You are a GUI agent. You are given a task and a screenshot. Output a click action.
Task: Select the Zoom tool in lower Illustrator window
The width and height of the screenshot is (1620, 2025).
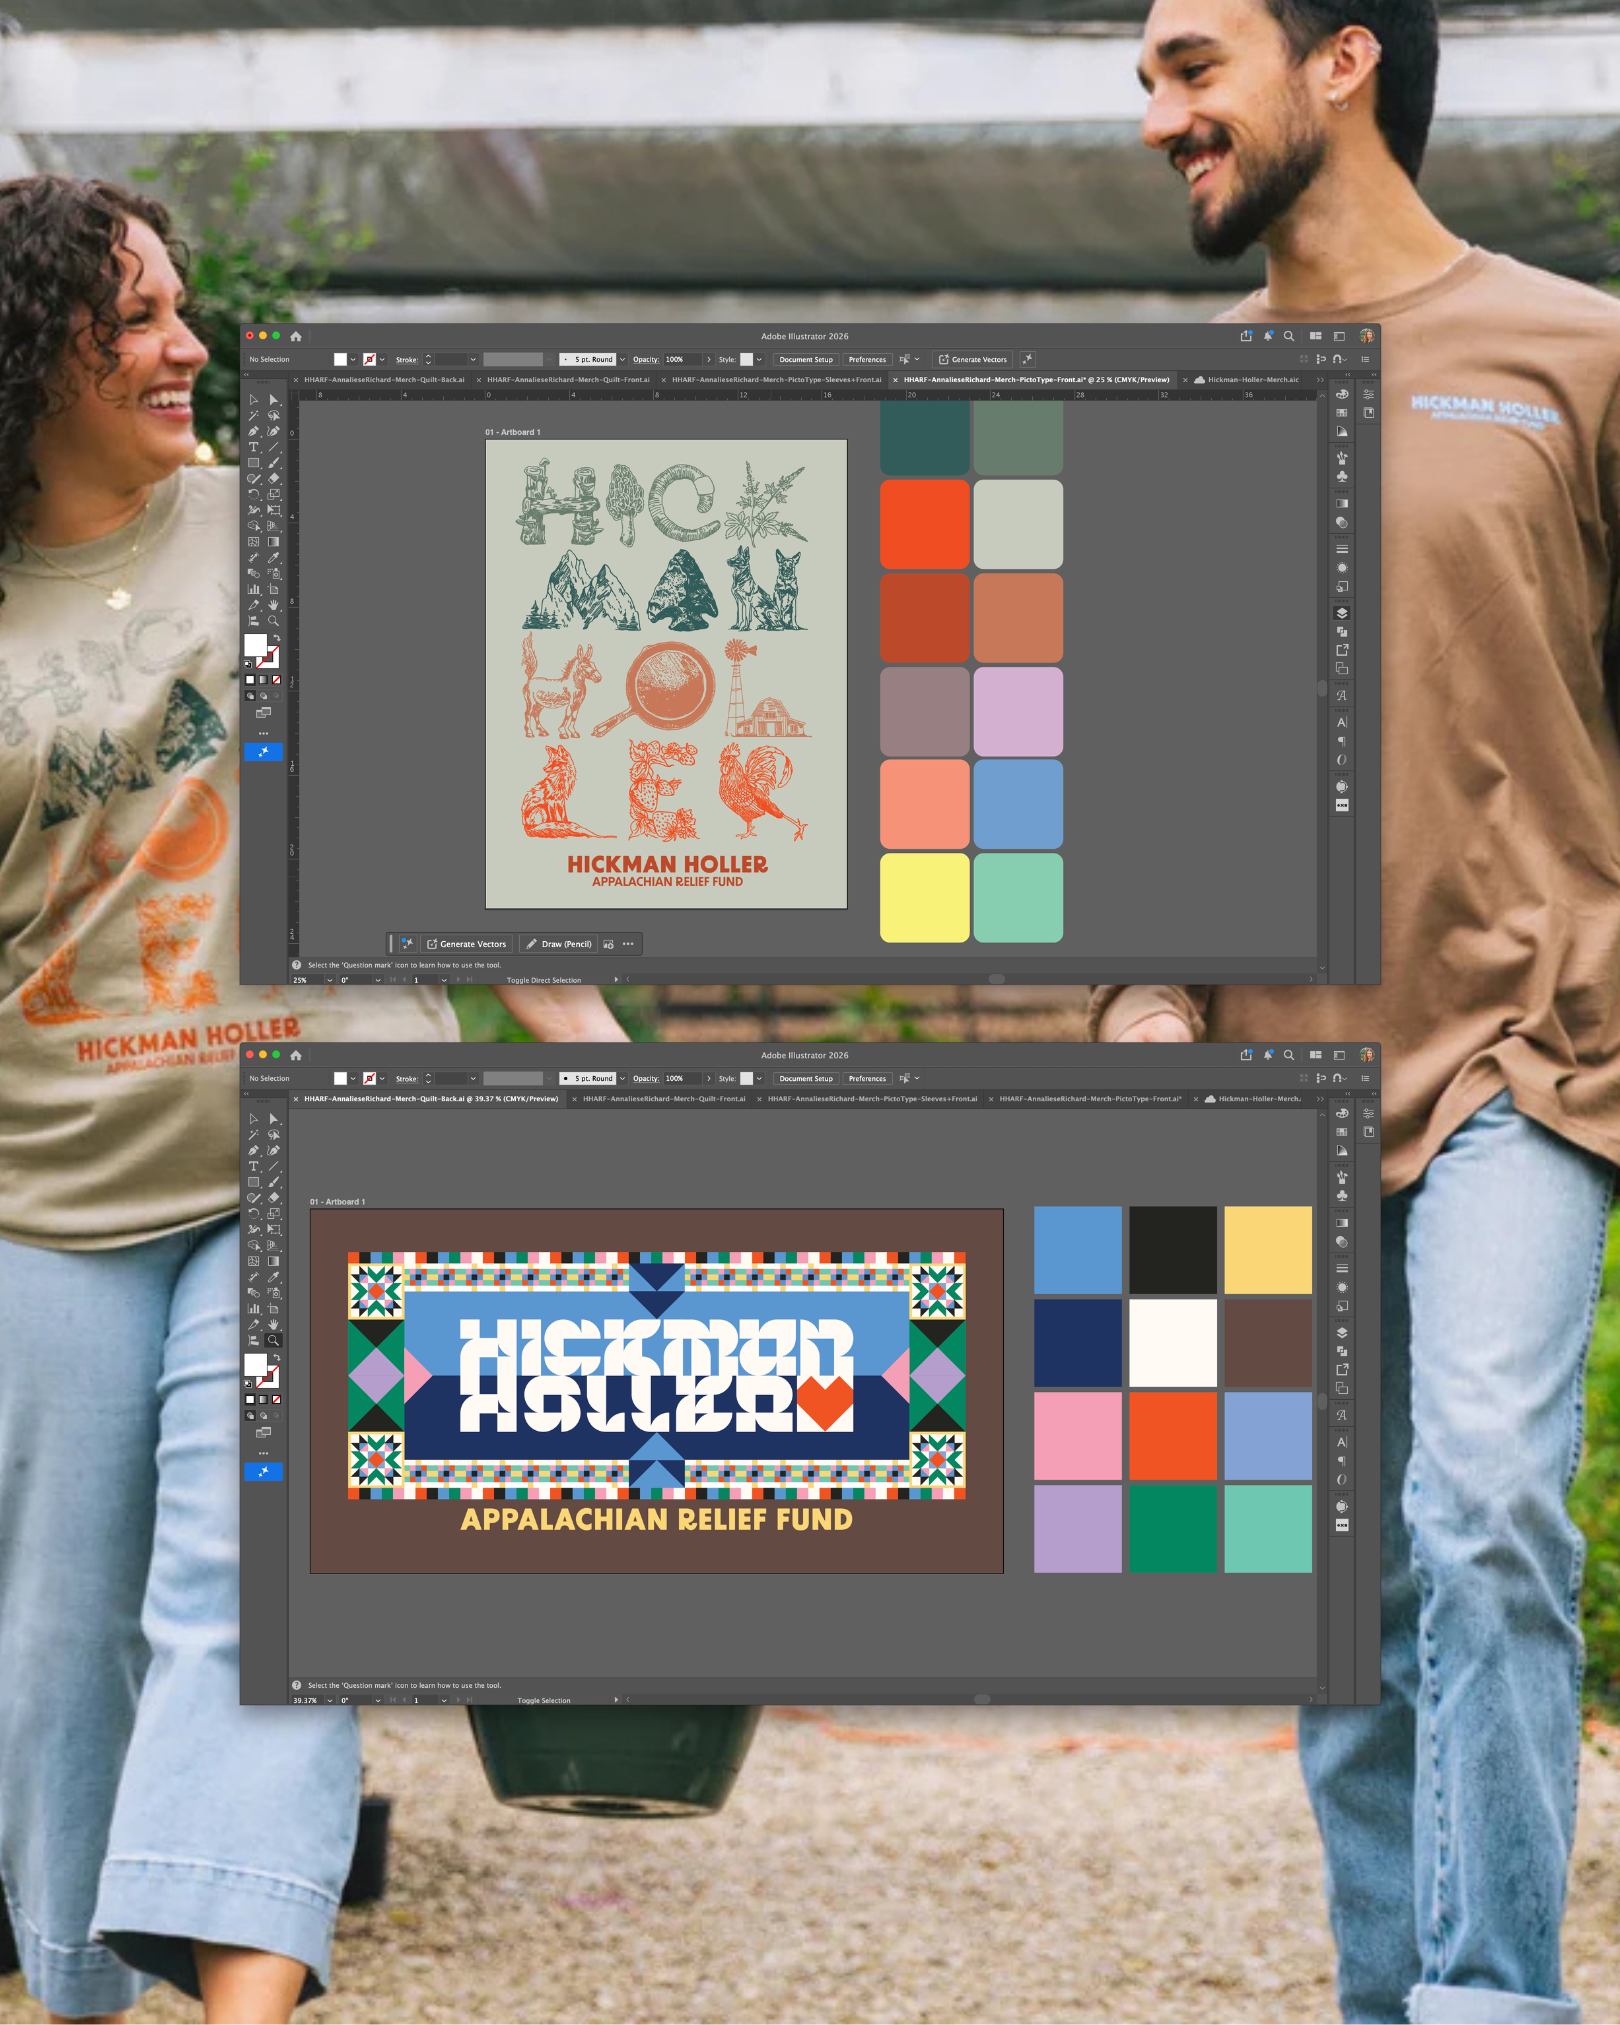[x=274, y=1340]
